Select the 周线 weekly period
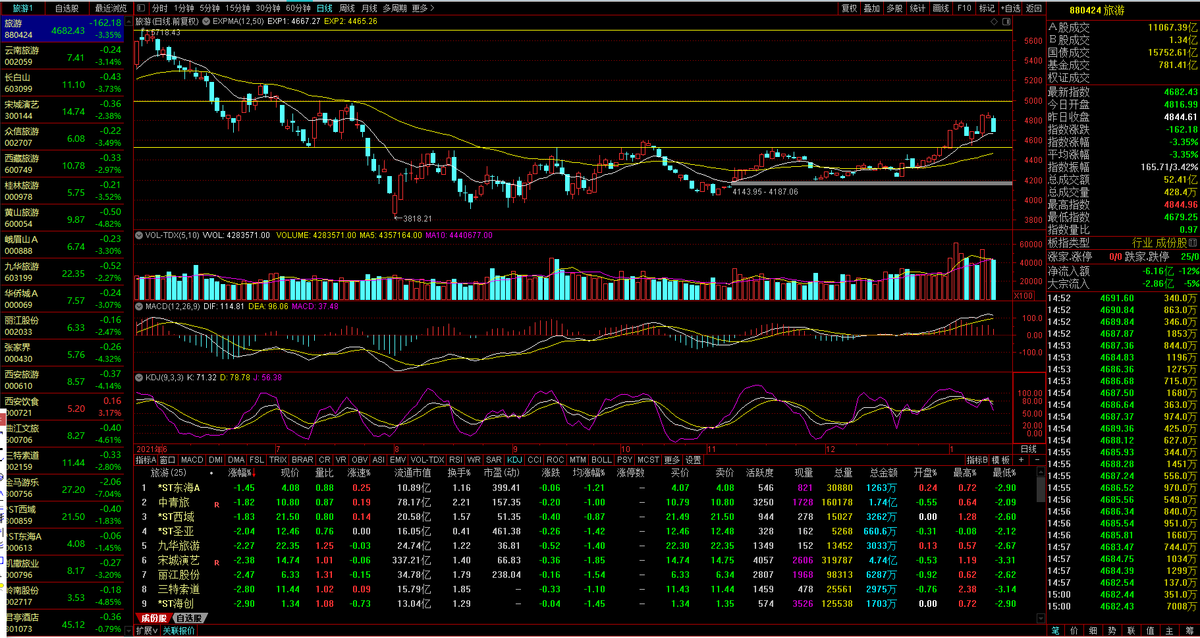The height and width of the screenshot is (638, 1200). tap(348, 8)
